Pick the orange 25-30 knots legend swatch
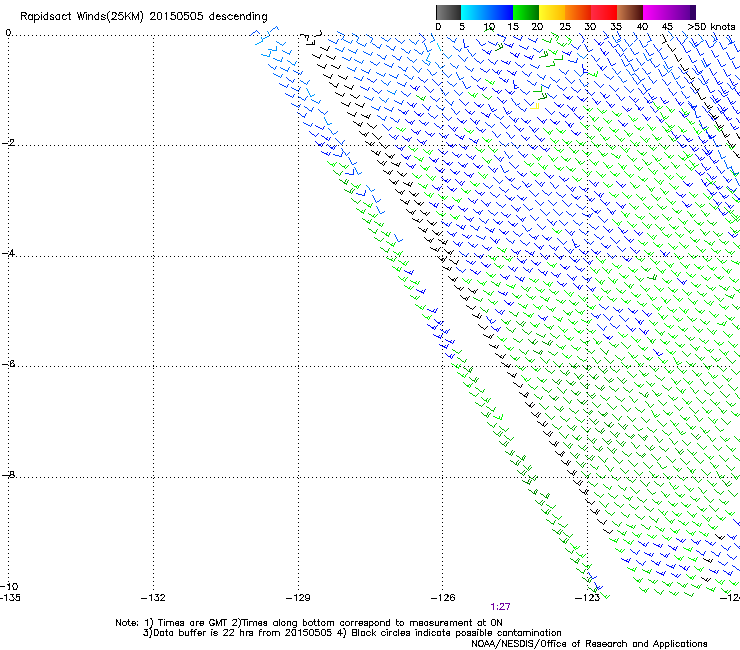This screenshot has width=740, height=650. [x=578, y=12]
